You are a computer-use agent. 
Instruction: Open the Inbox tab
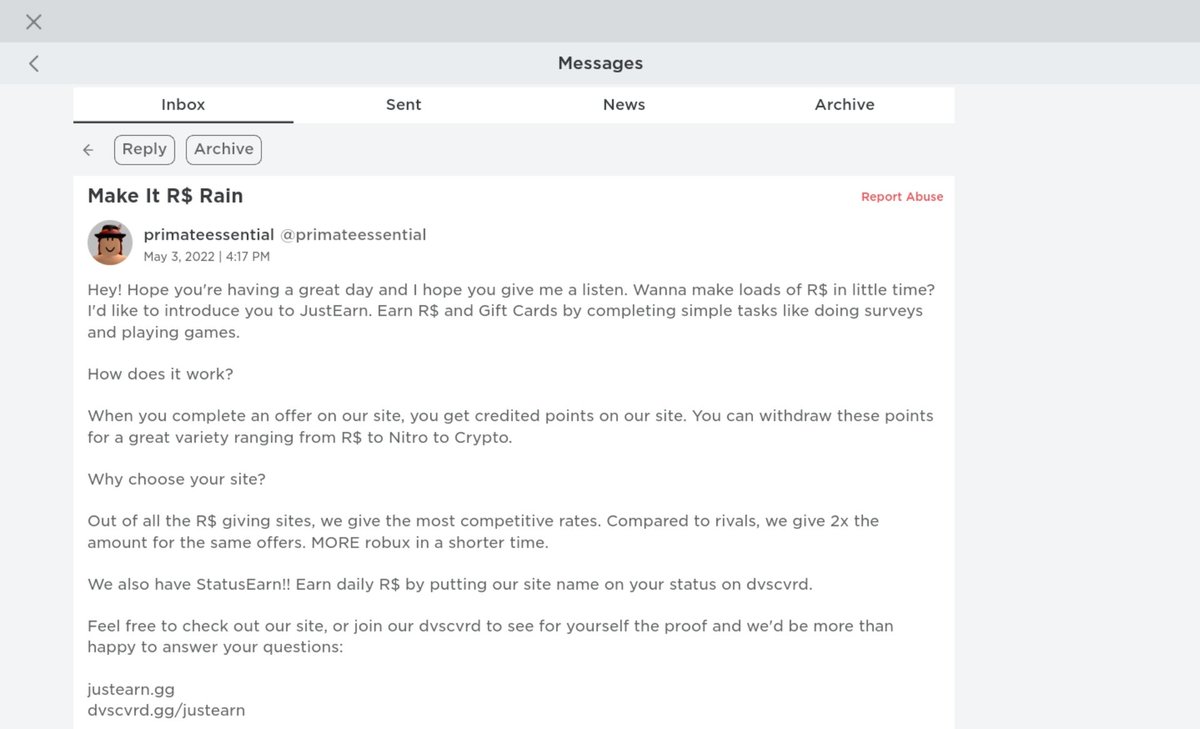point(183,105)
